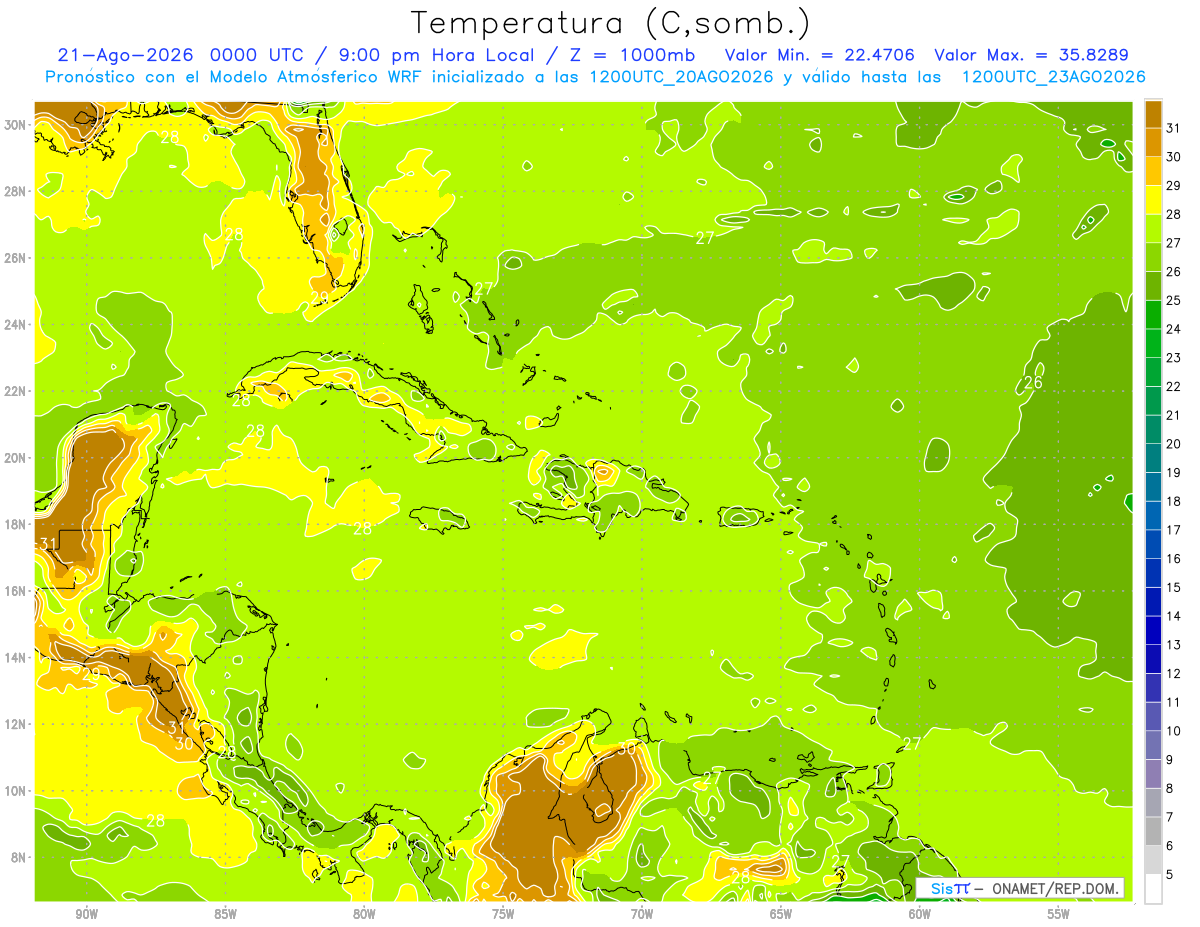The image size is (1200, 927).
Task: Click the 8N latitude axis label
Action: coord(18,857)
